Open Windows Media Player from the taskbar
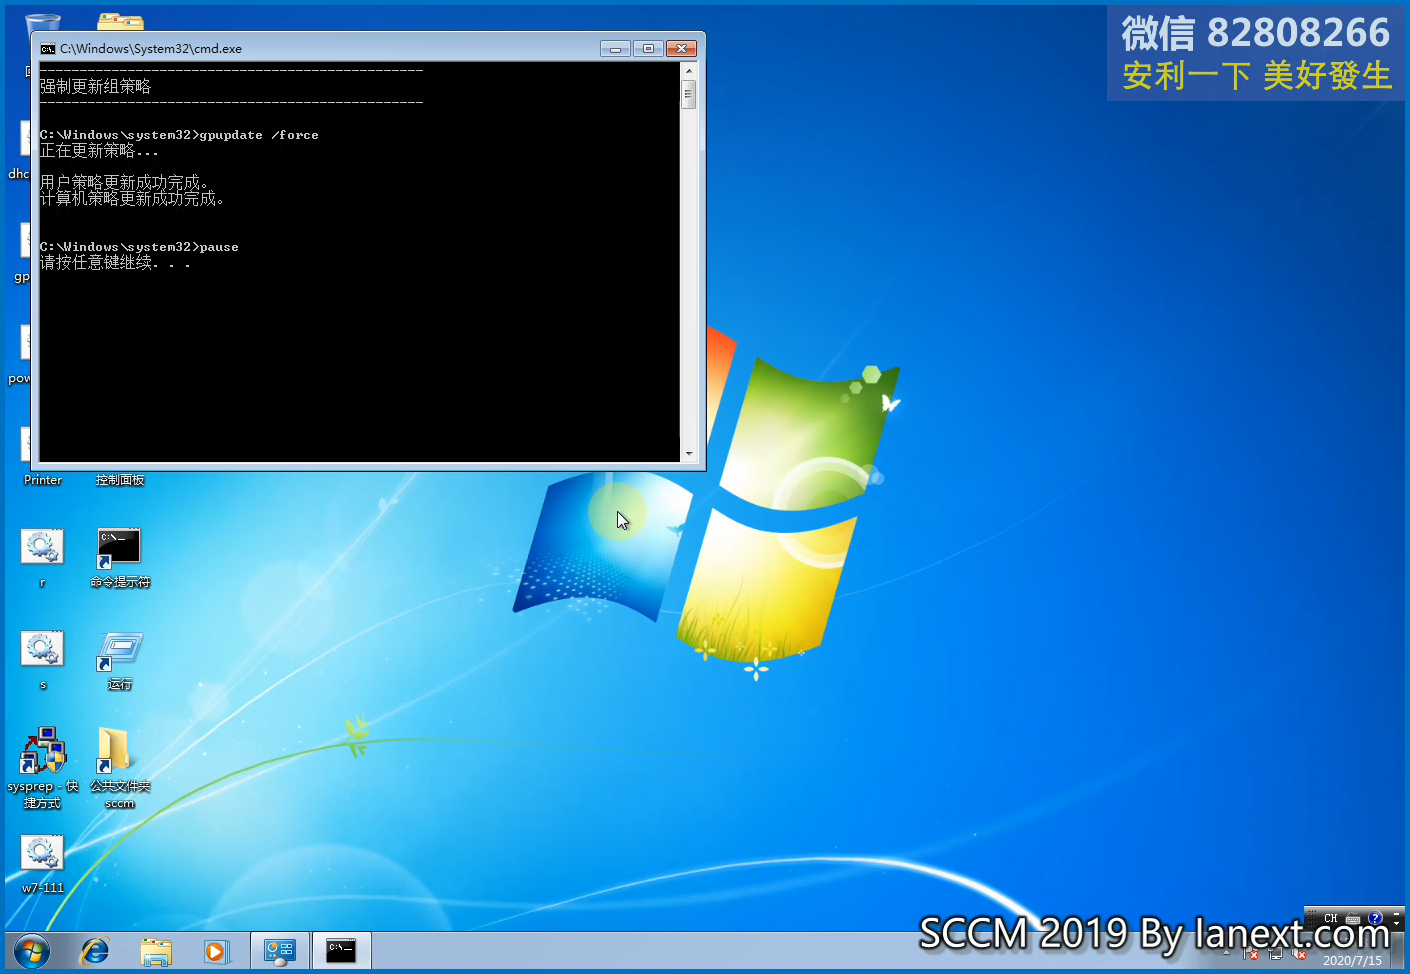 click(216, 951)
